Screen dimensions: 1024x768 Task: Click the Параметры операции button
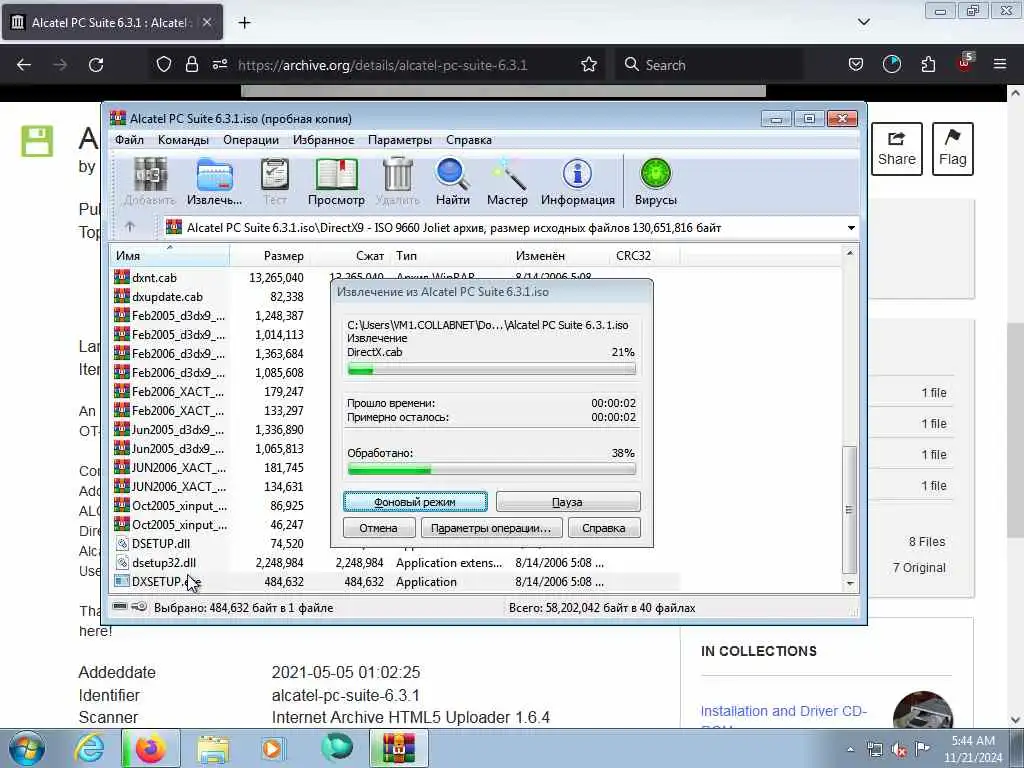[491, 528]
